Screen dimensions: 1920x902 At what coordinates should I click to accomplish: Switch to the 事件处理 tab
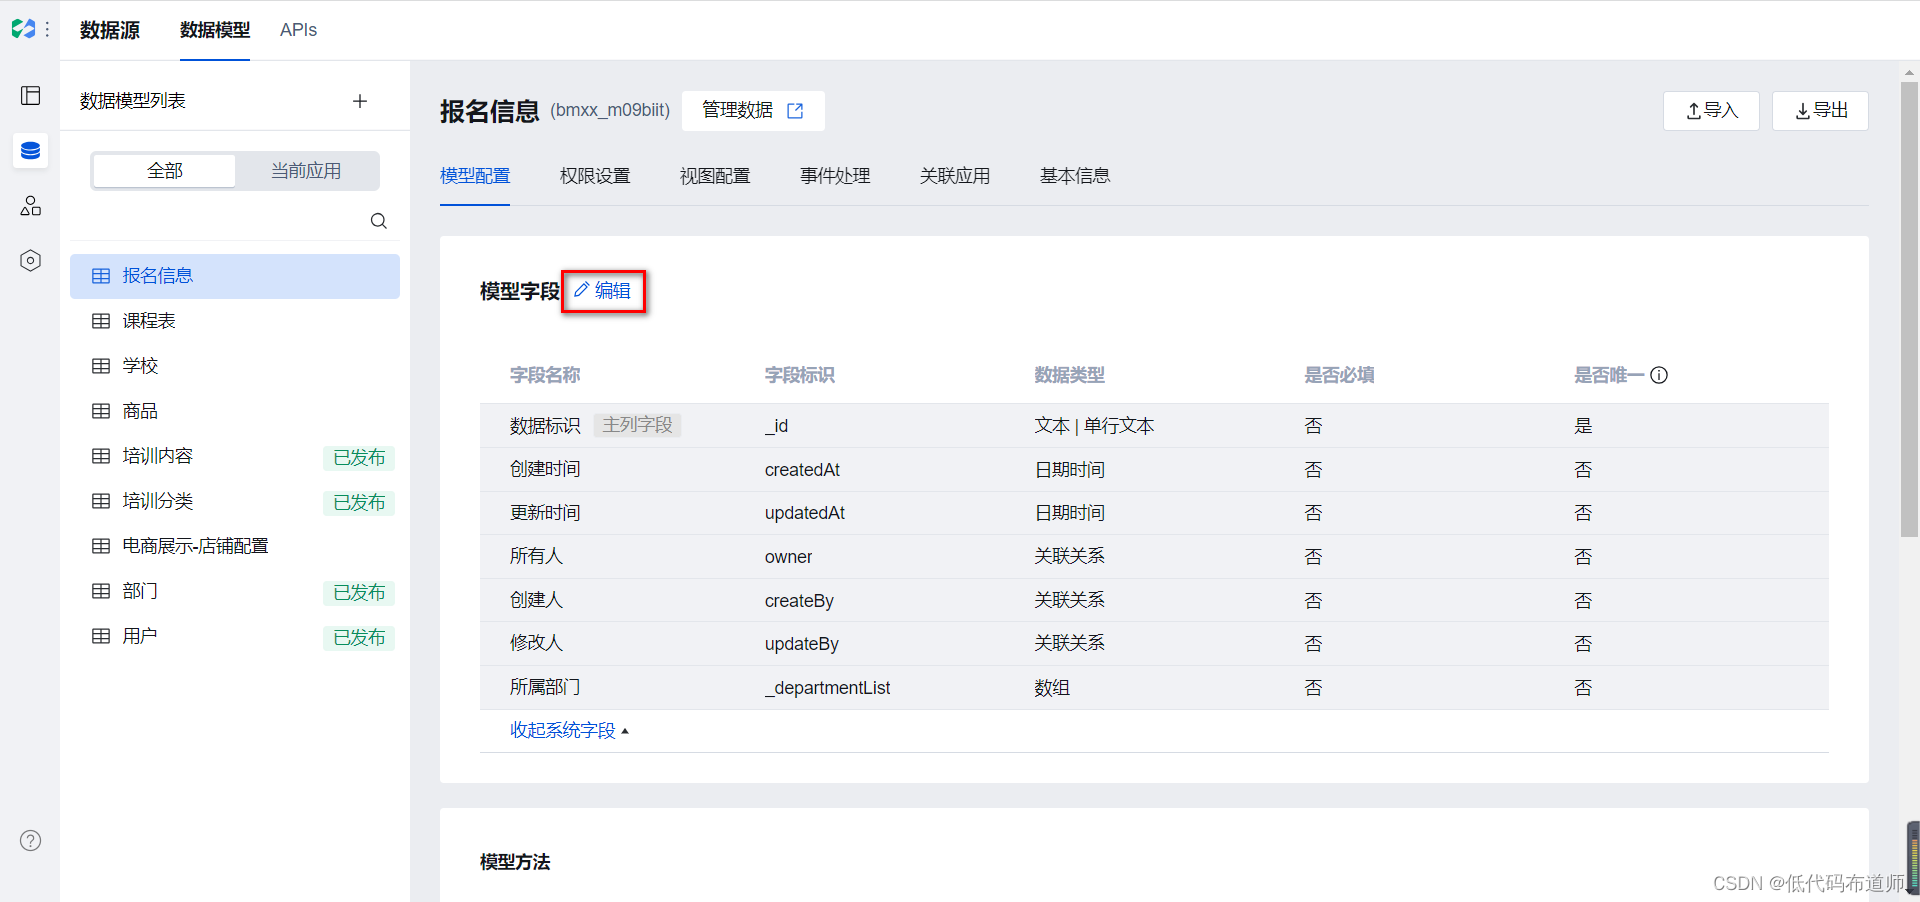835,176
